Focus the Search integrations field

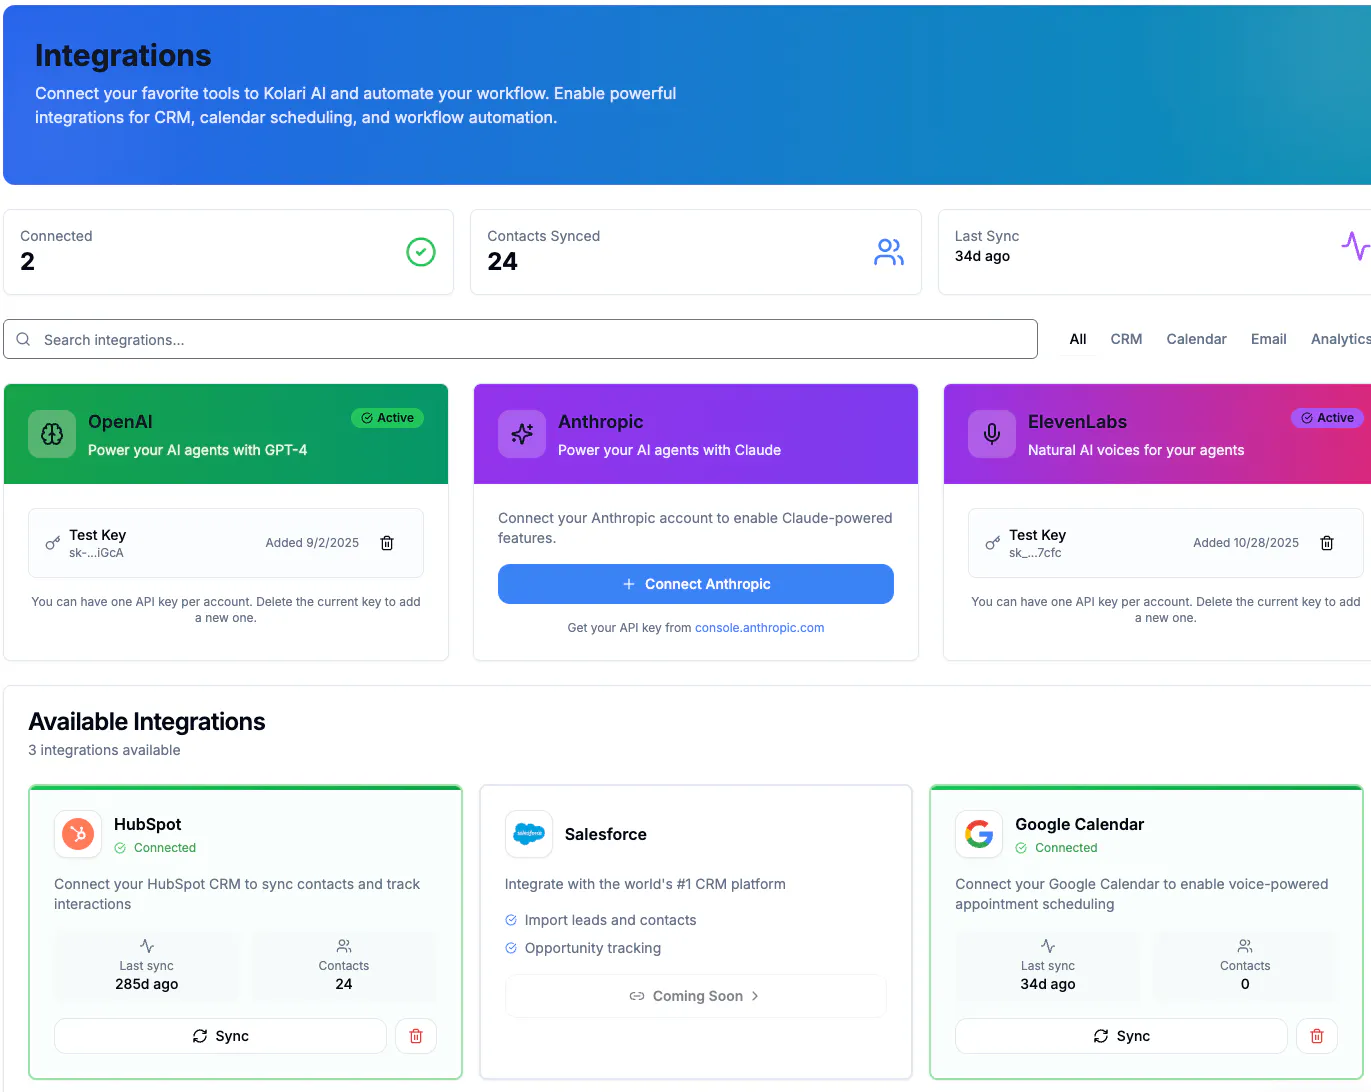[x=520, y=339]
